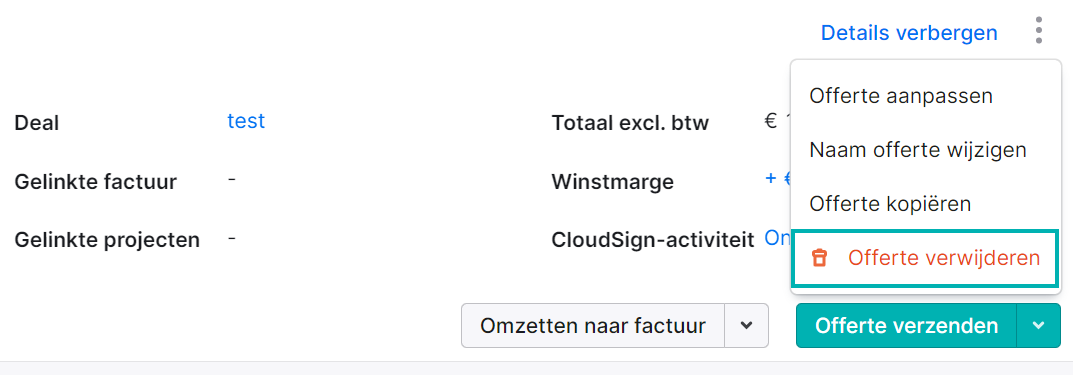Click the Gelinkte factuur label
Screen dimensions: 1073x375
coord(95,182)
